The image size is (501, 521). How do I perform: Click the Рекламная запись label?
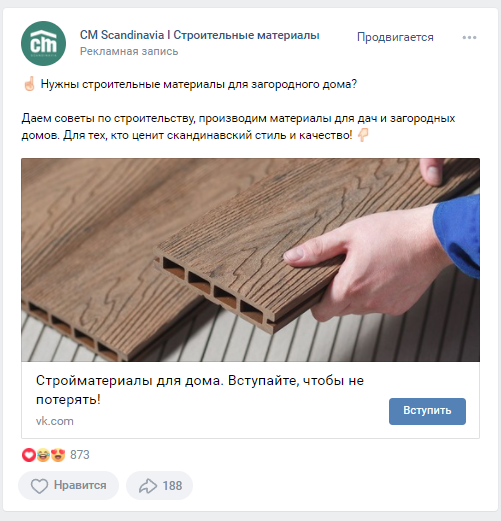[129, 51]
